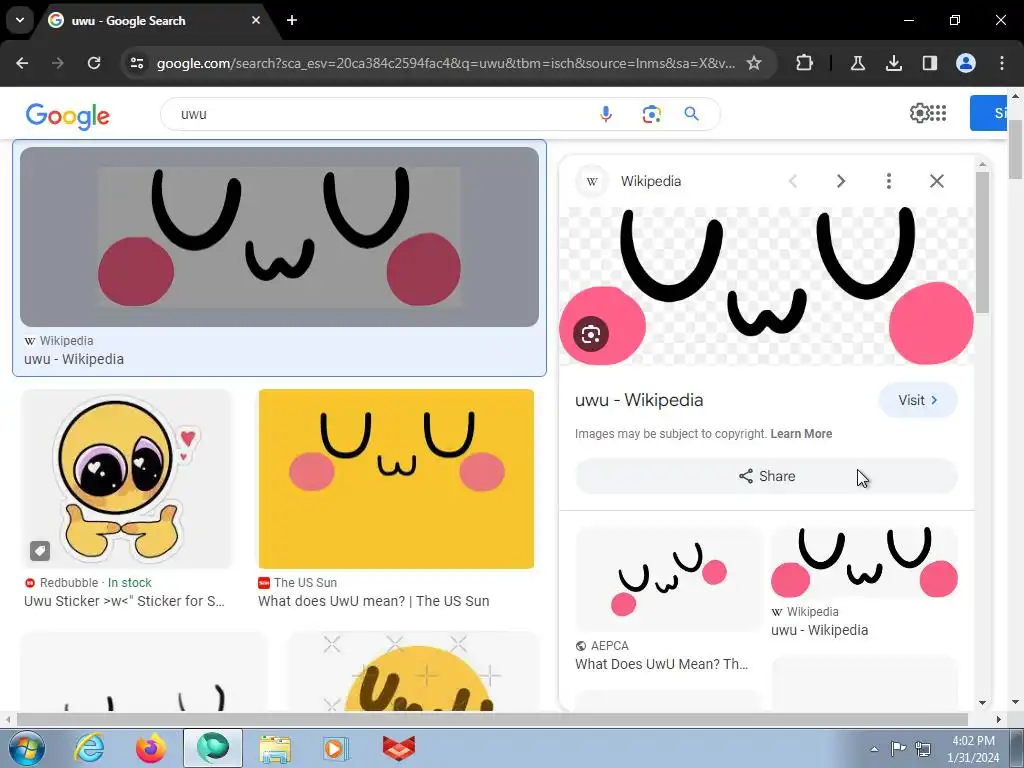This screenshot has width=1024, height=768.
Task: Open The US Sun yellow uwu thumbnail
Action: point(396,479)
